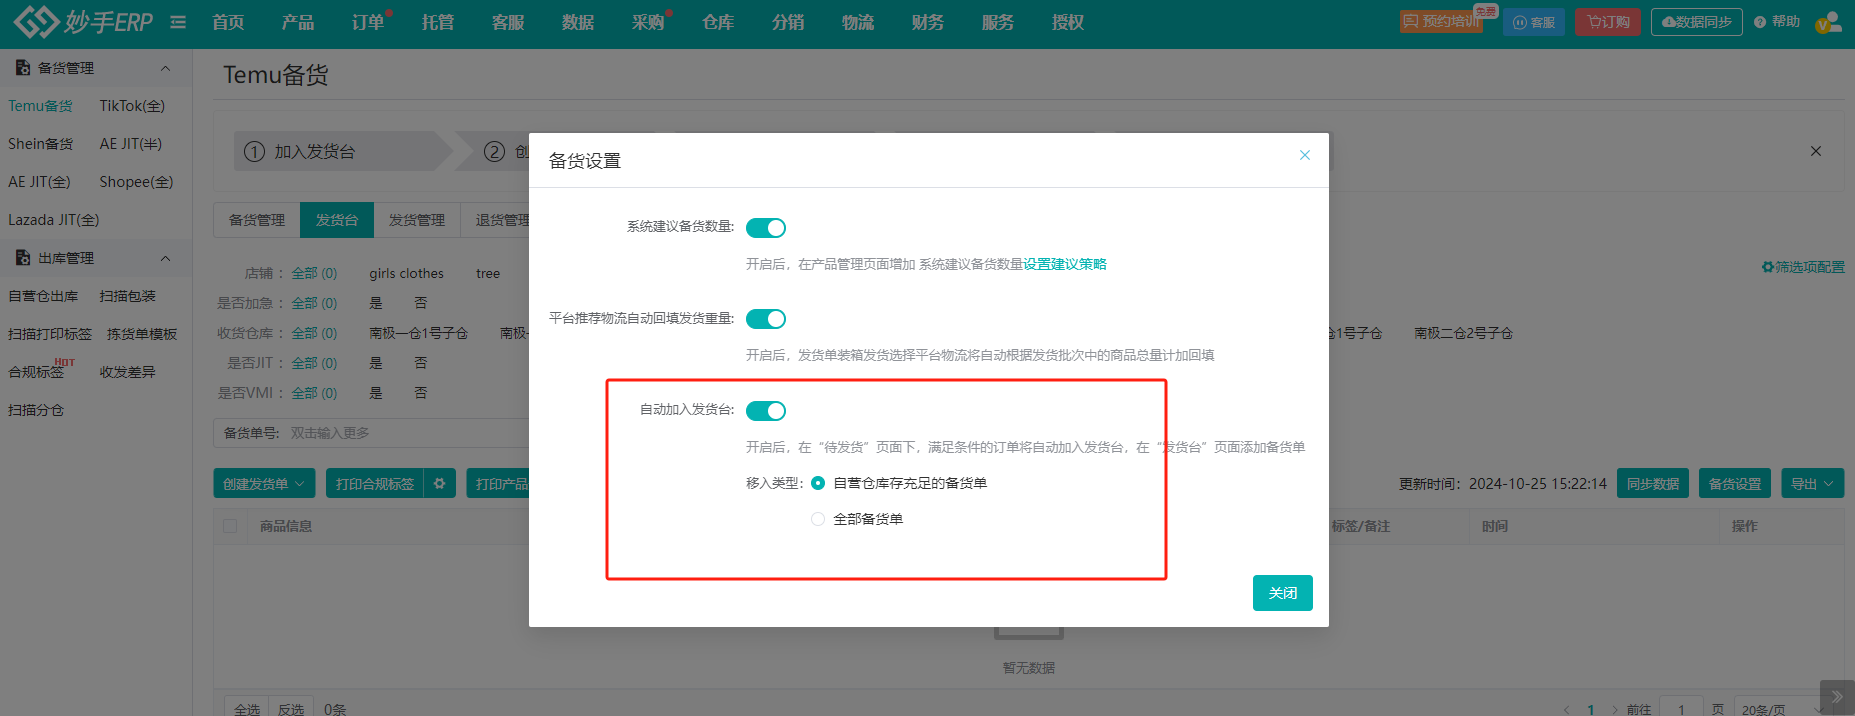Screen dimensions: 1855x716
Task: Open the 创建发货单 dropdown
Action: (264, 484)
